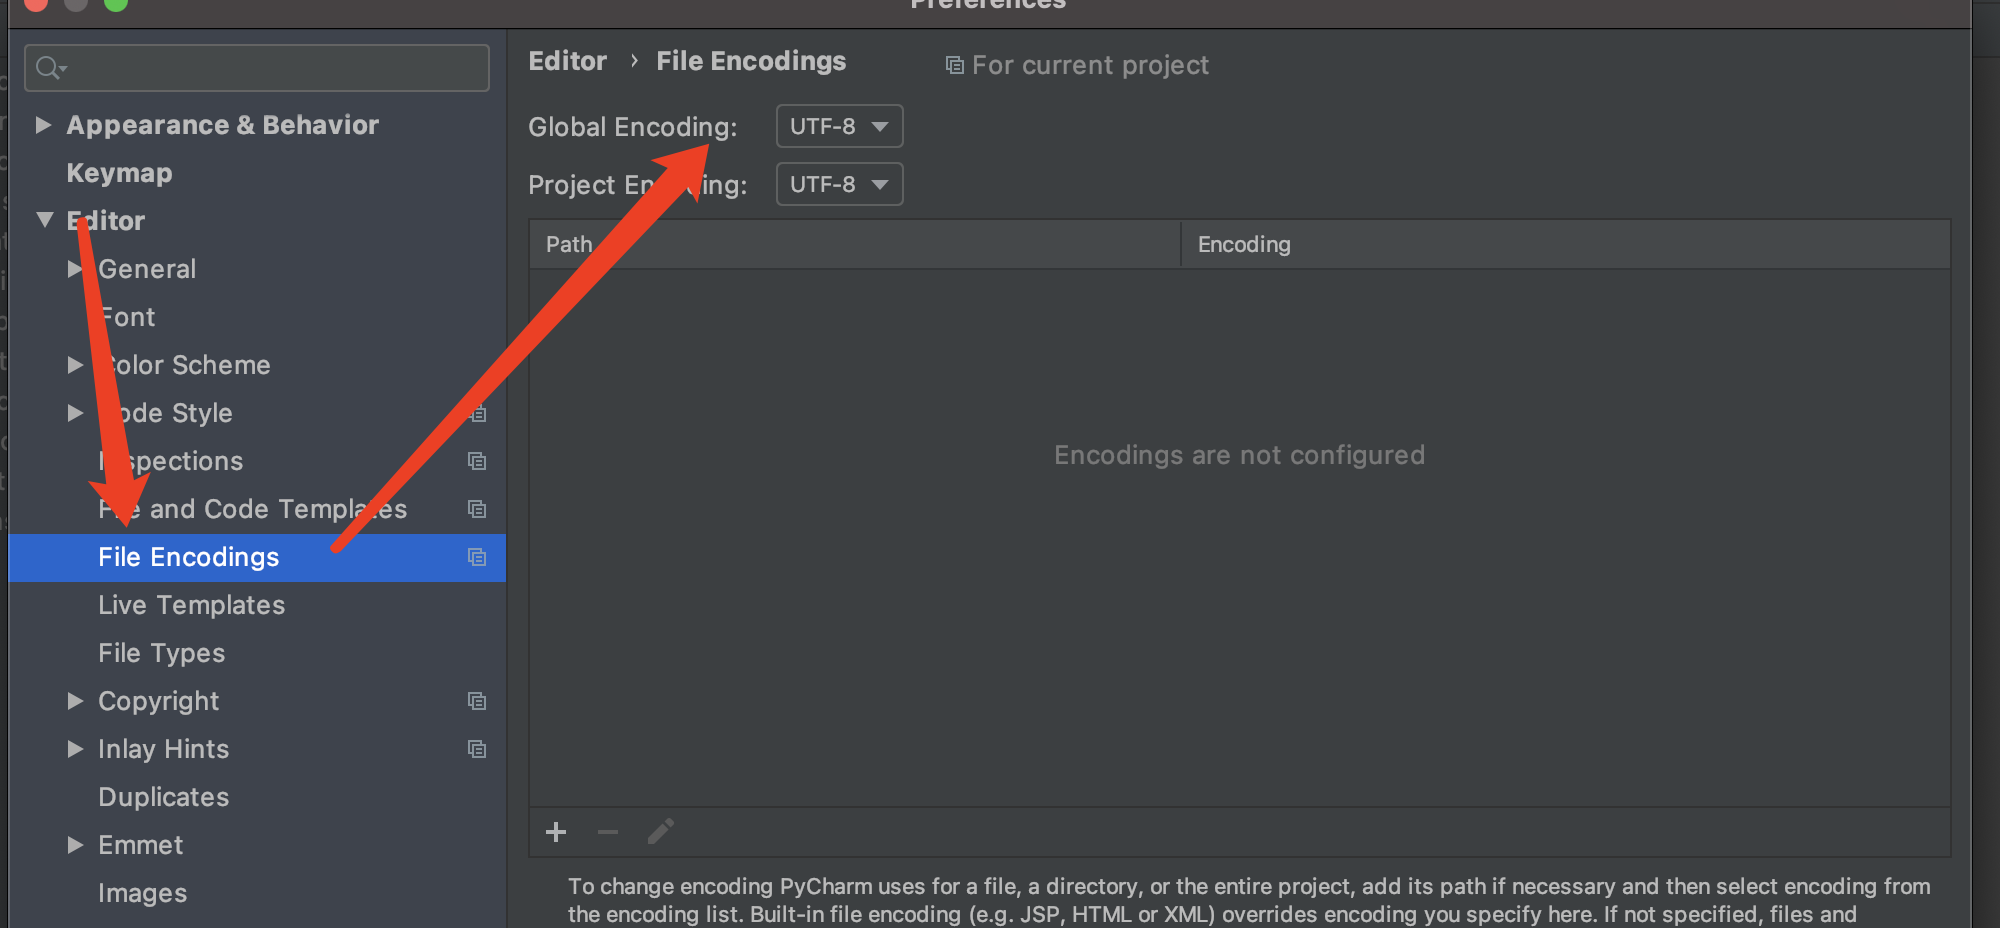Screen dimensions: 2000x928
Task: Click the Editor breadcrumb link
Action: click(x=567, y=61)
